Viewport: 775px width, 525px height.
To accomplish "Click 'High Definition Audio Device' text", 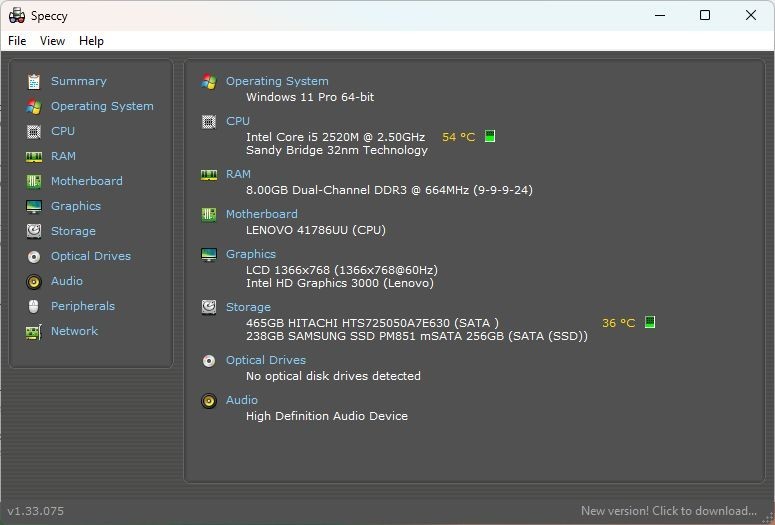I will (327, 416).
